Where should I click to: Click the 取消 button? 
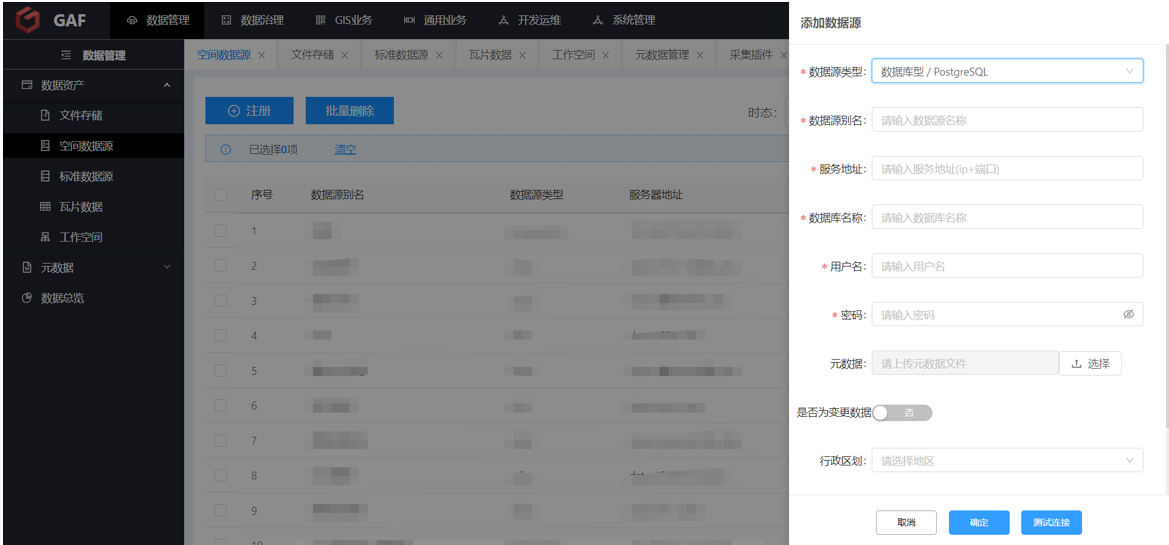(x=906, y=523)
